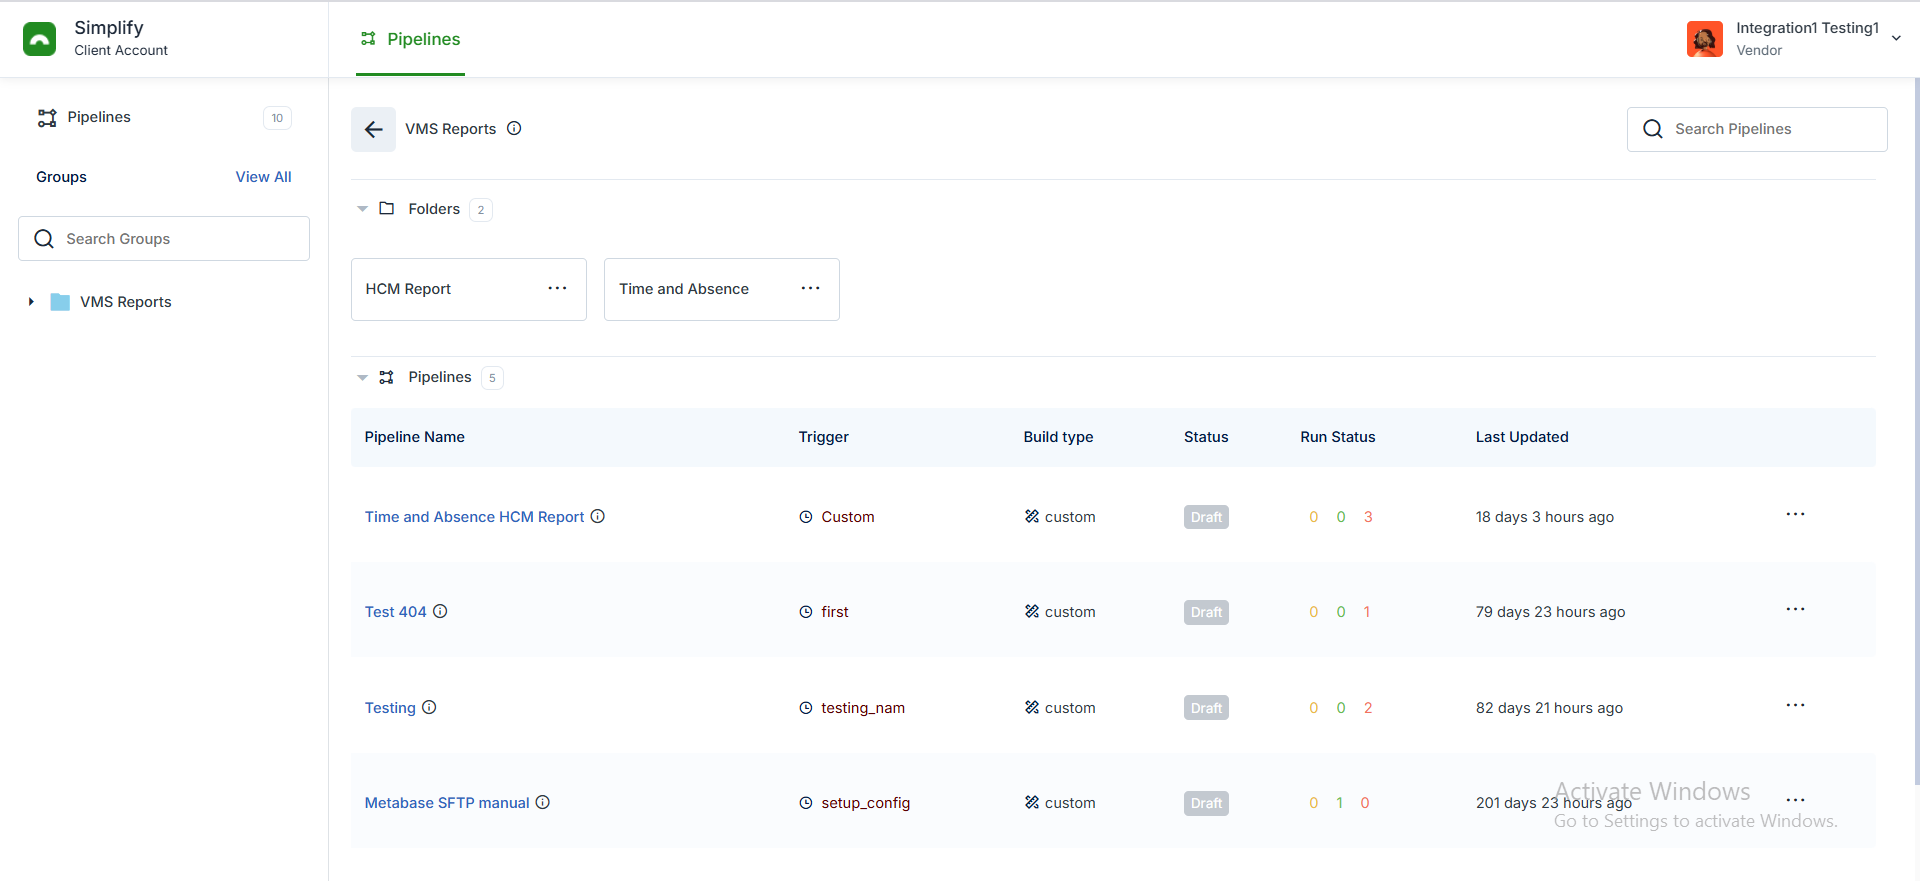Open the Pipelines tab in top bar
Screen dimensions: 1920x881
[x=411, y=39]
